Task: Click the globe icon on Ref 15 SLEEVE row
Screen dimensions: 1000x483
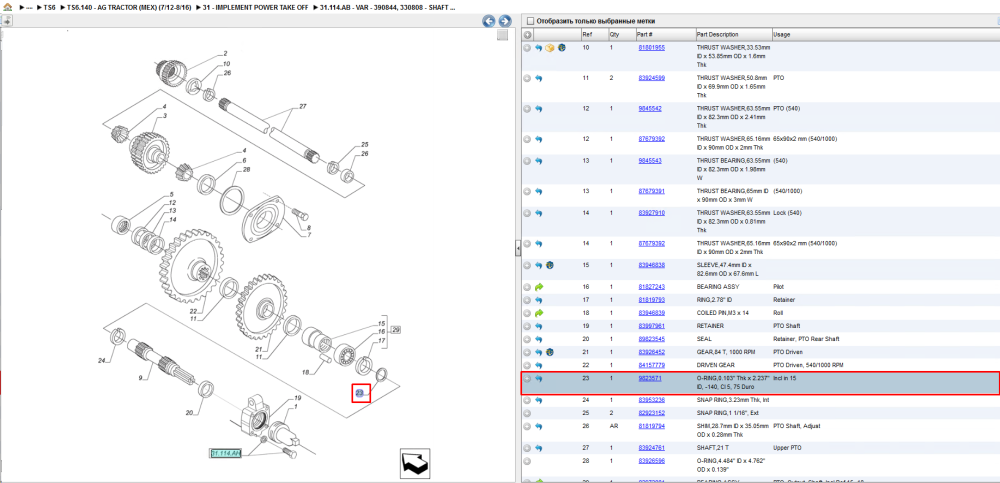Action: pos(550,265)
